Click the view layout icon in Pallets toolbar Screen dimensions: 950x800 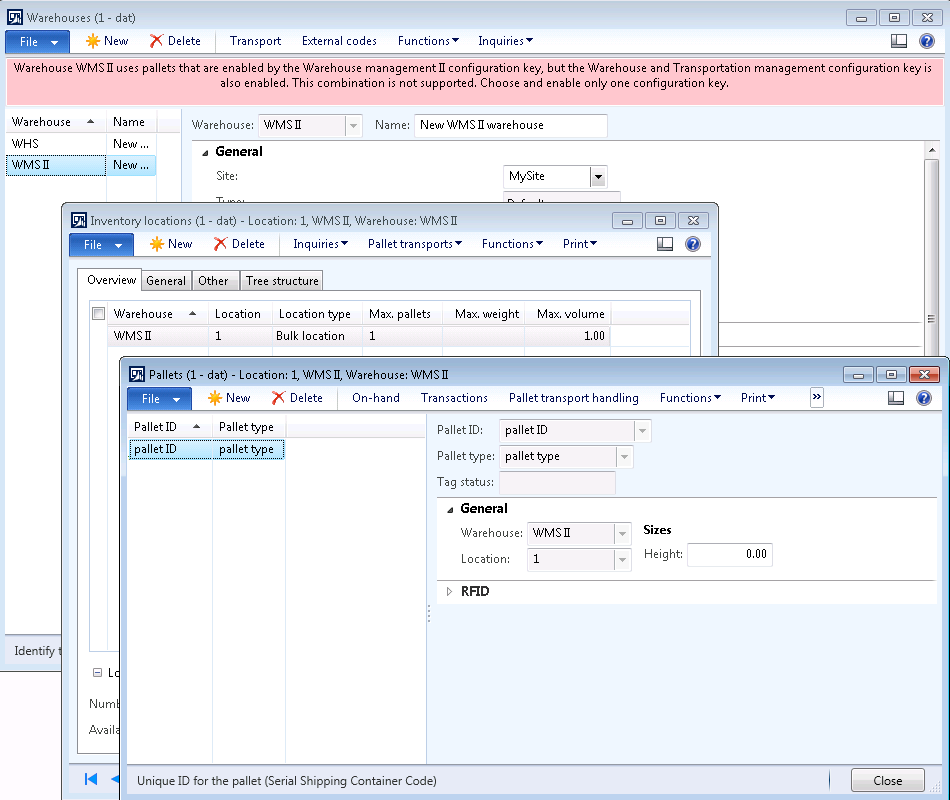click(897, 398)
